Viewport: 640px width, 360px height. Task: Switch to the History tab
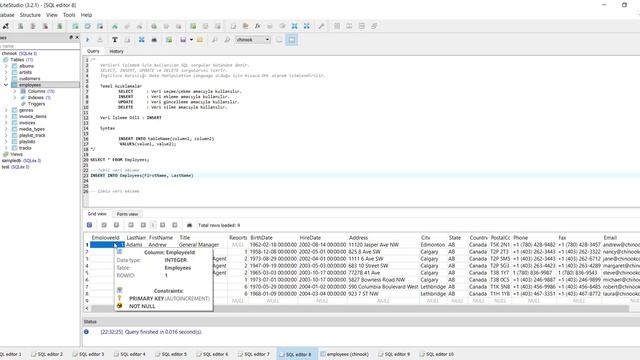116,51
